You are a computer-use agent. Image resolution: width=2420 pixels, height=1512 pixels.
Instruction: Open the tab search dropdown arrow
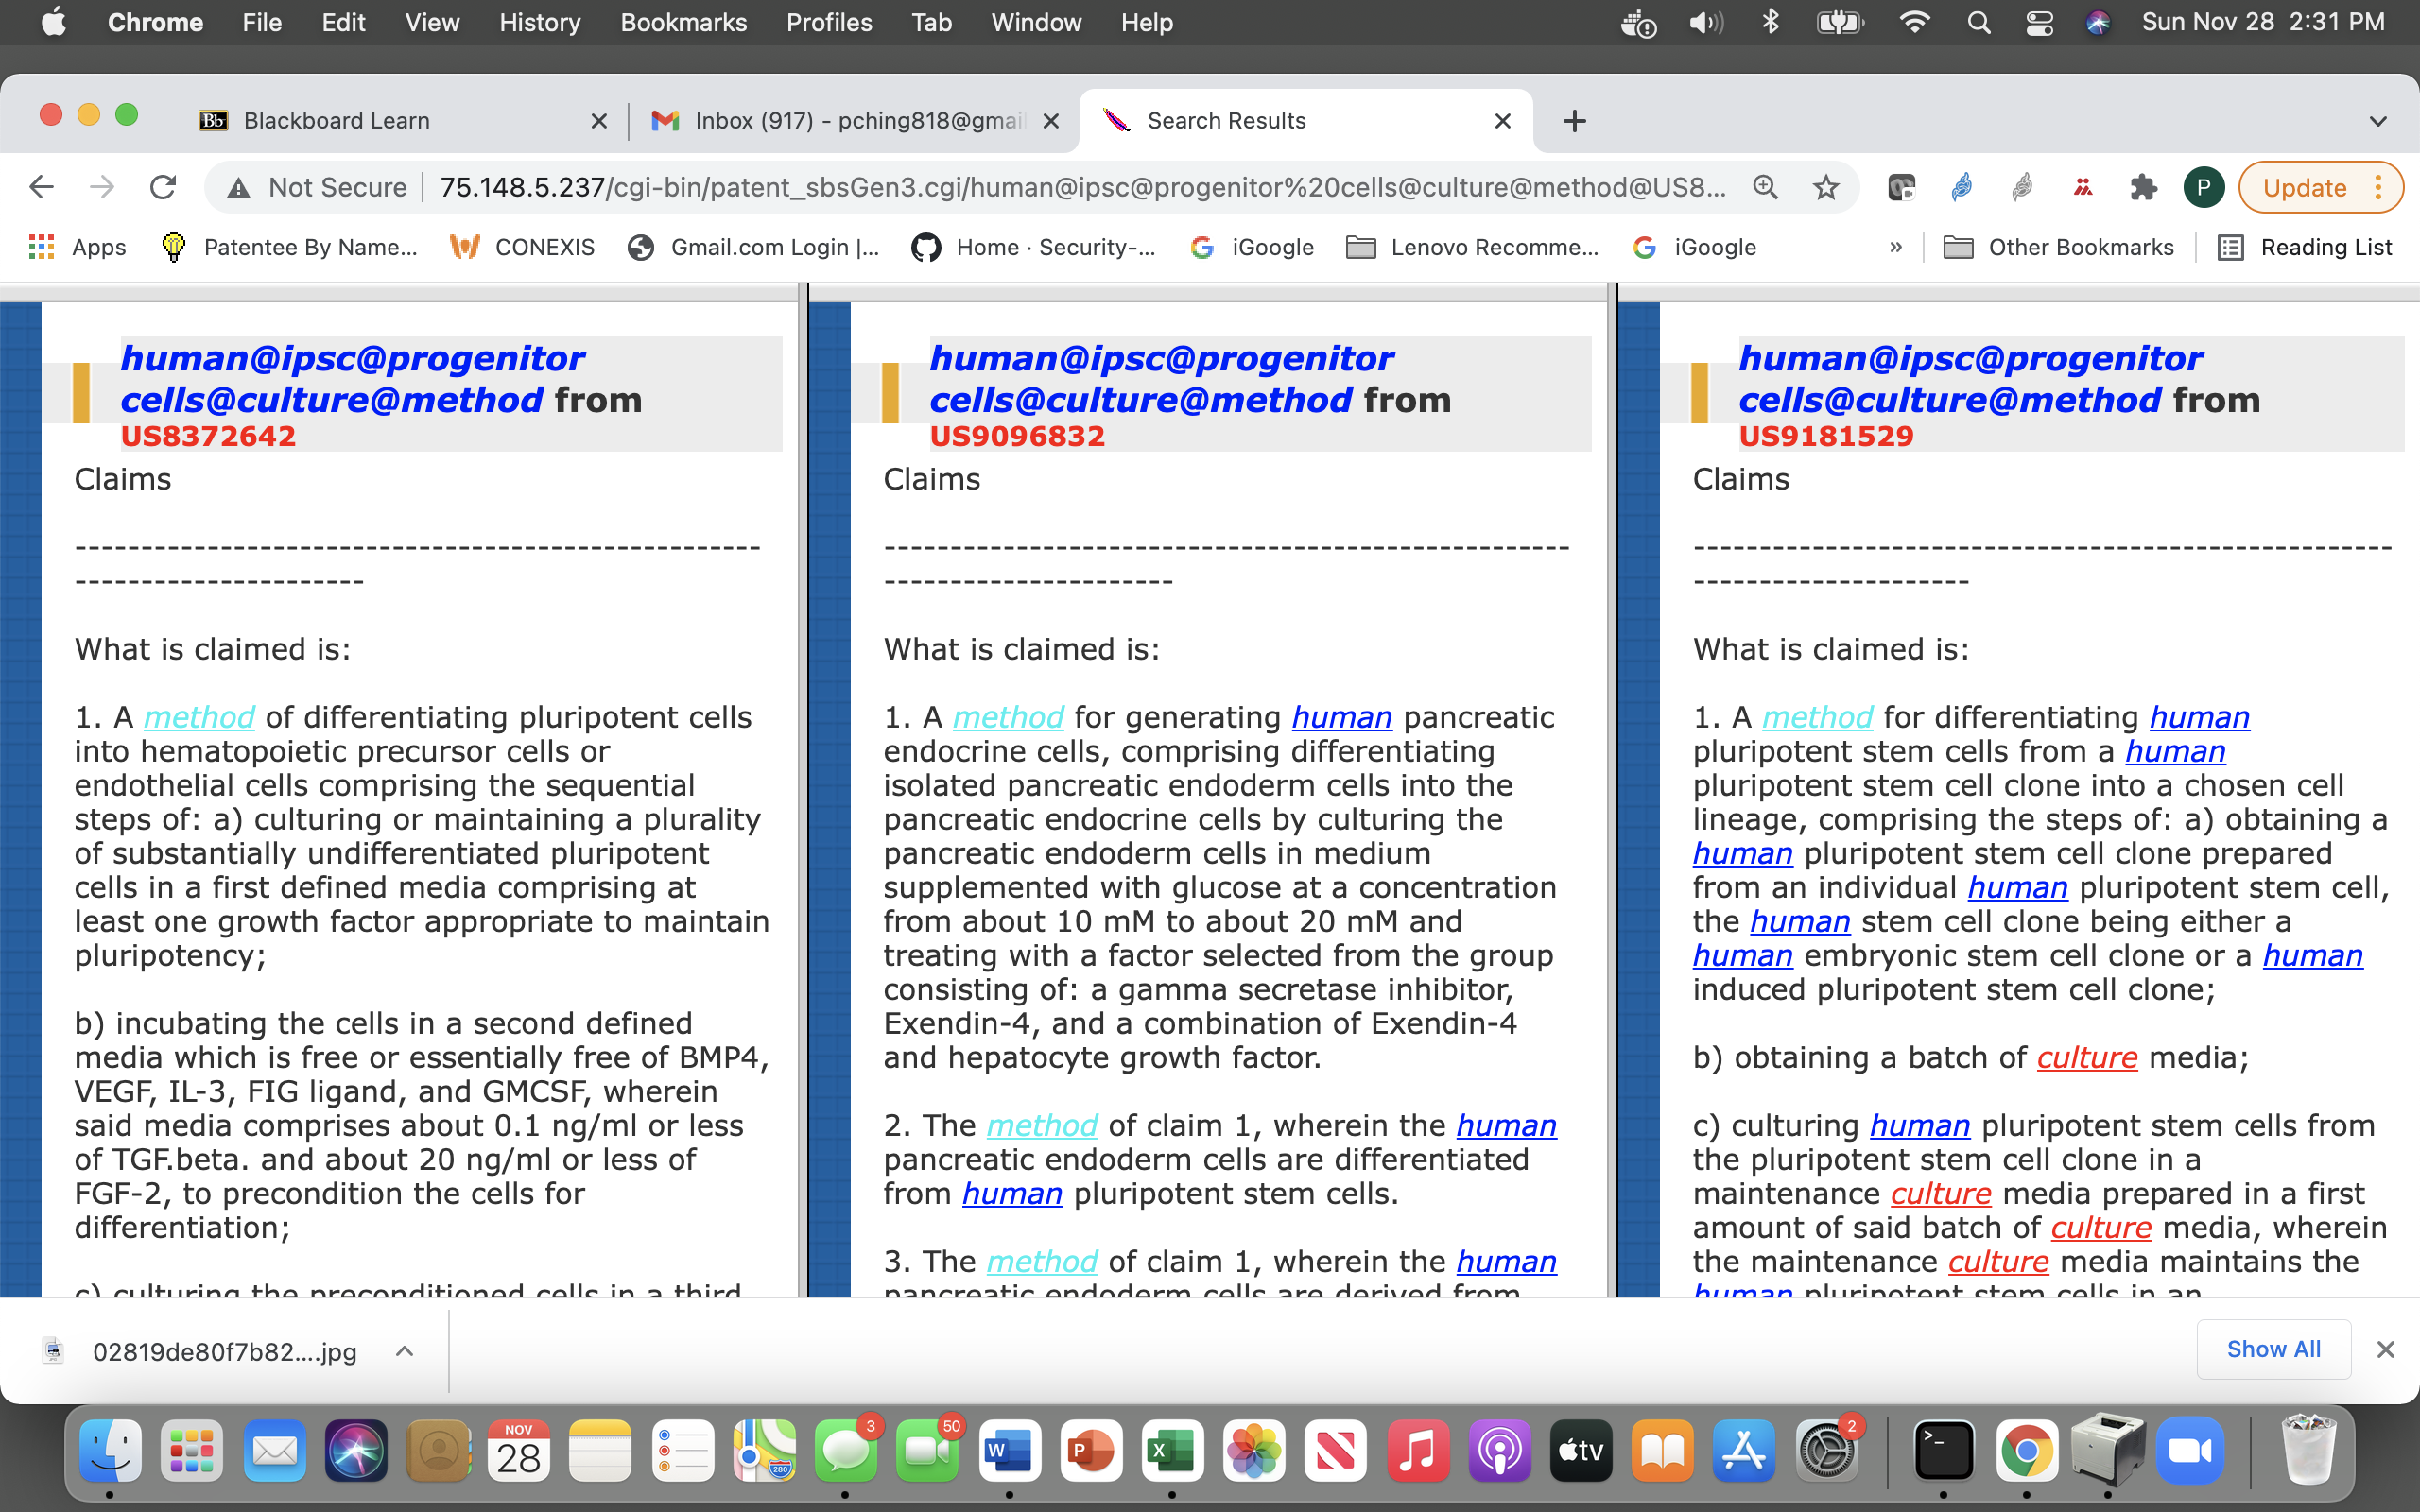[x=2378, y=121]
